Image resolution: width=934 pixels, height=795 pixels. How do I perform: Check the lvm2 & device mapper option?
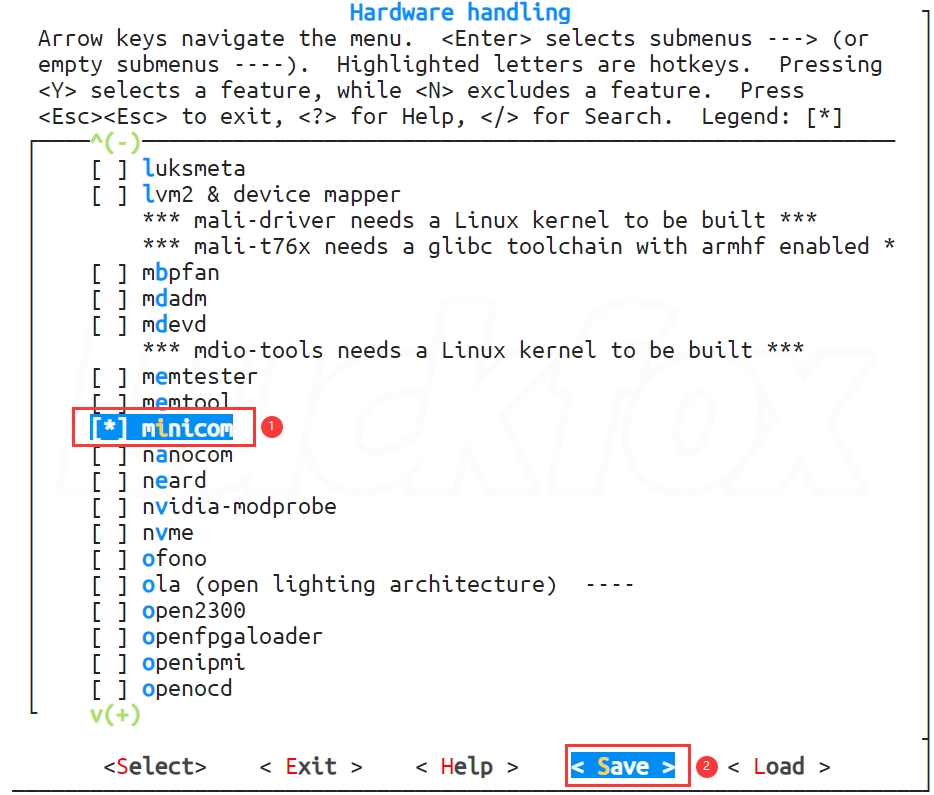(x=246, y=195)
